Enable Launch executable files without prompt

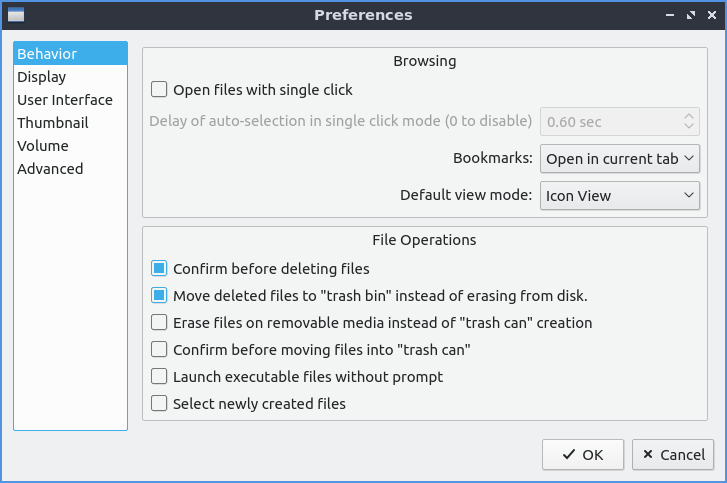point(159,377)
